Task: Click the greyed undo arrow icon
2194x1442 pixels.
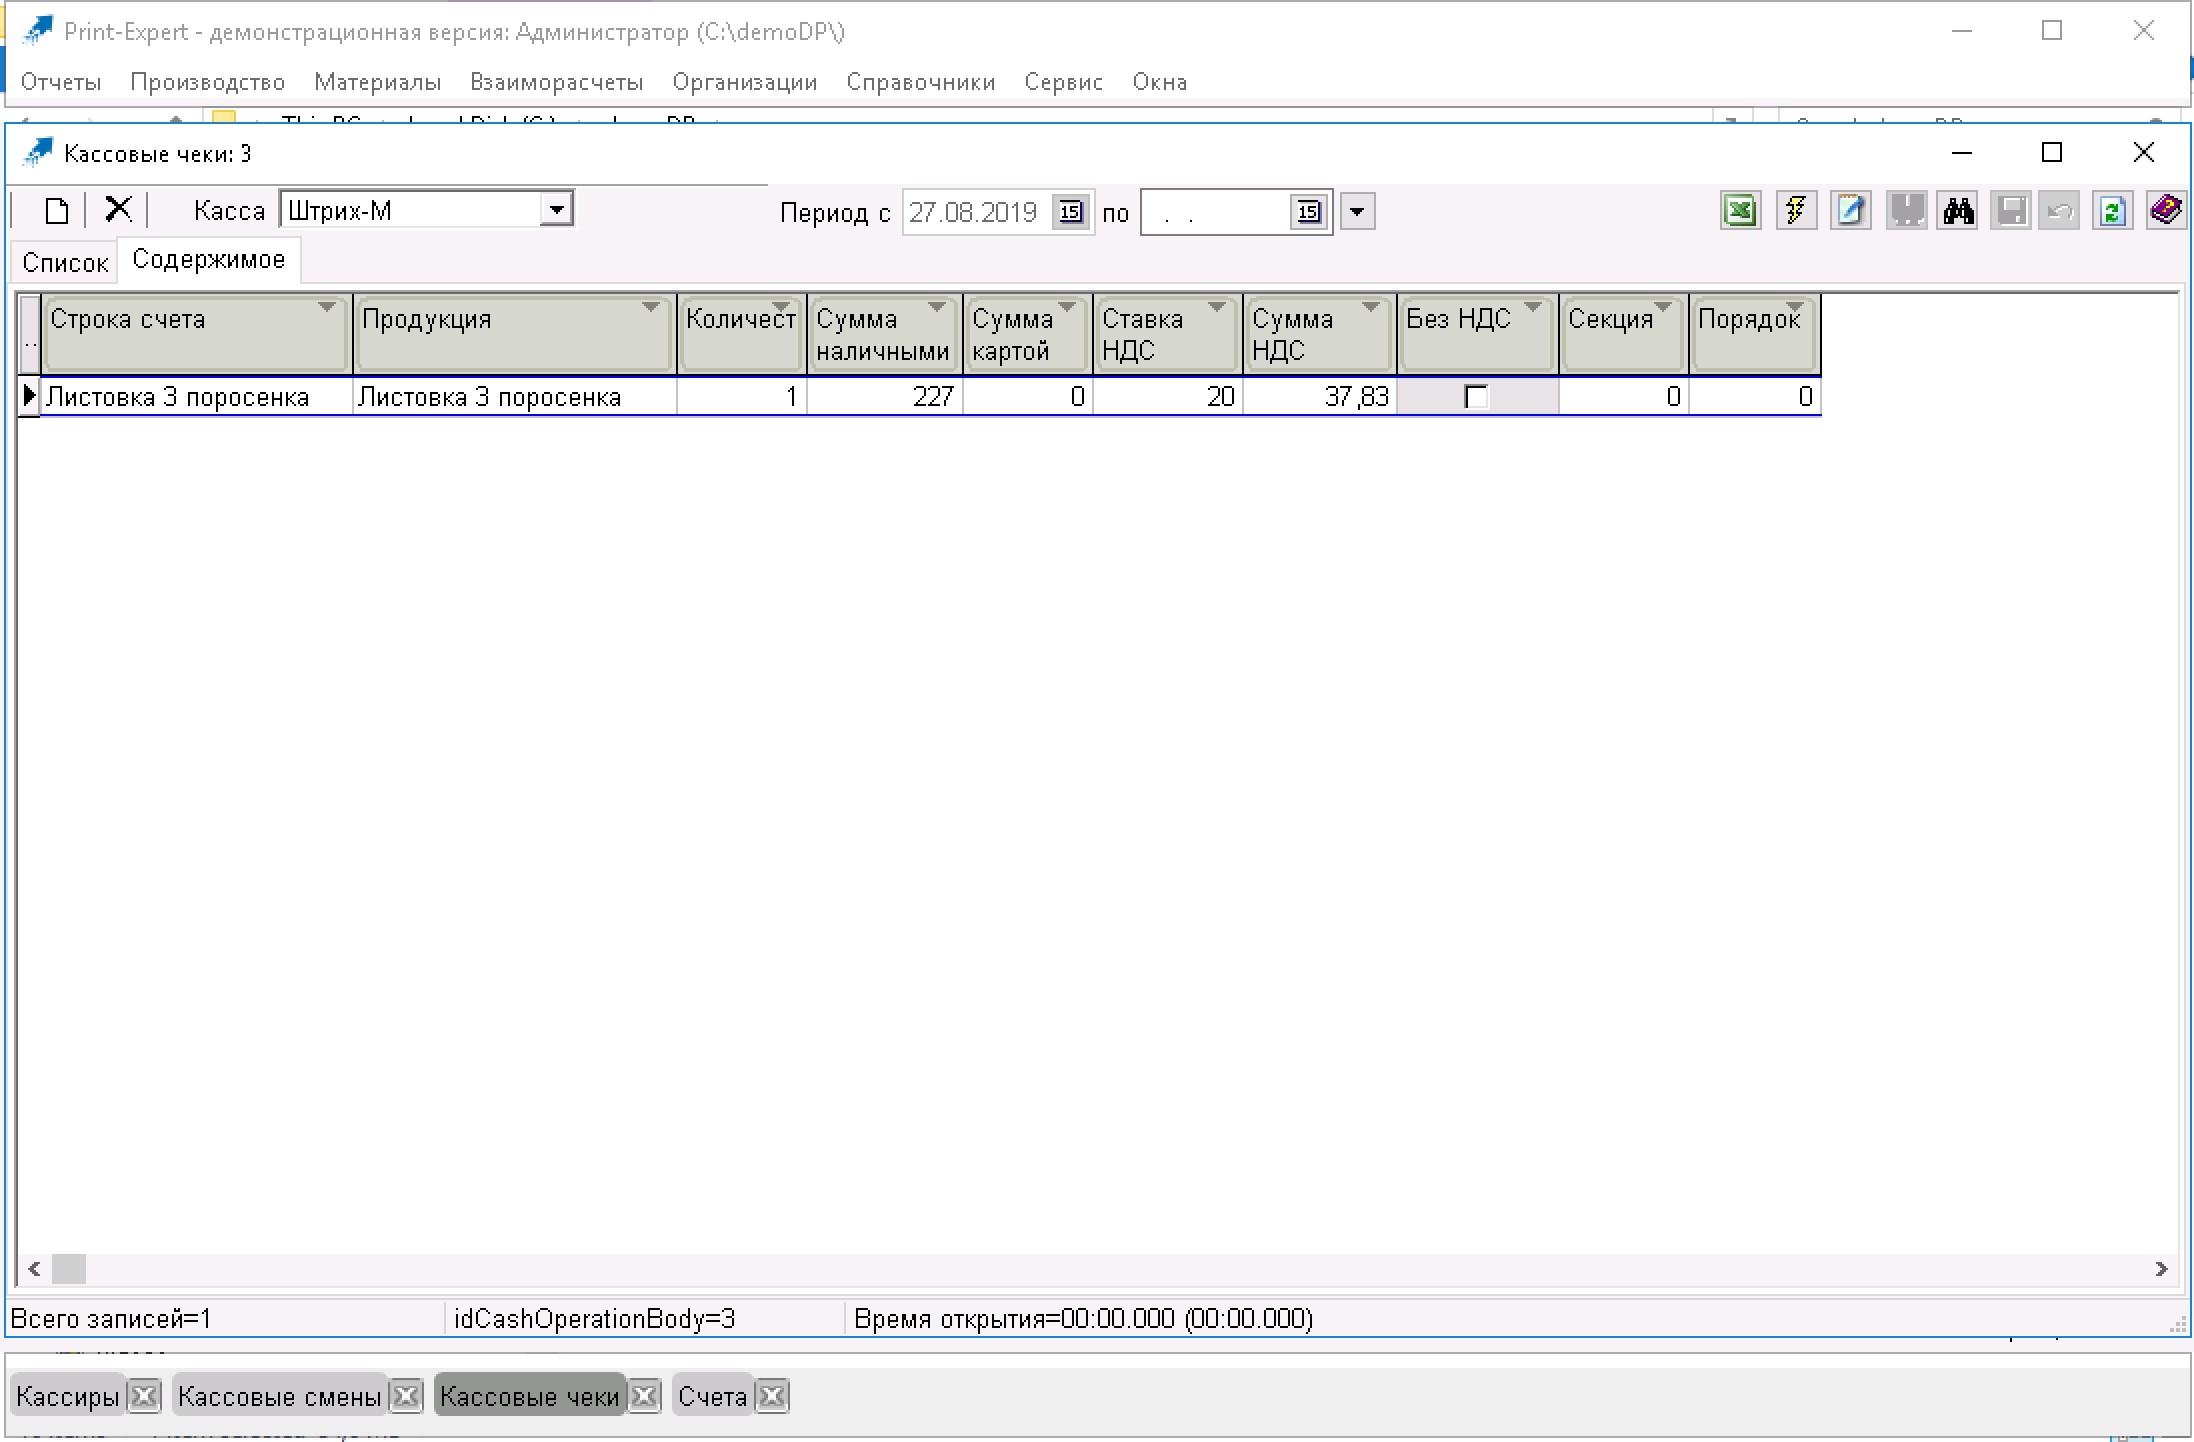Action: (2059, 211)
